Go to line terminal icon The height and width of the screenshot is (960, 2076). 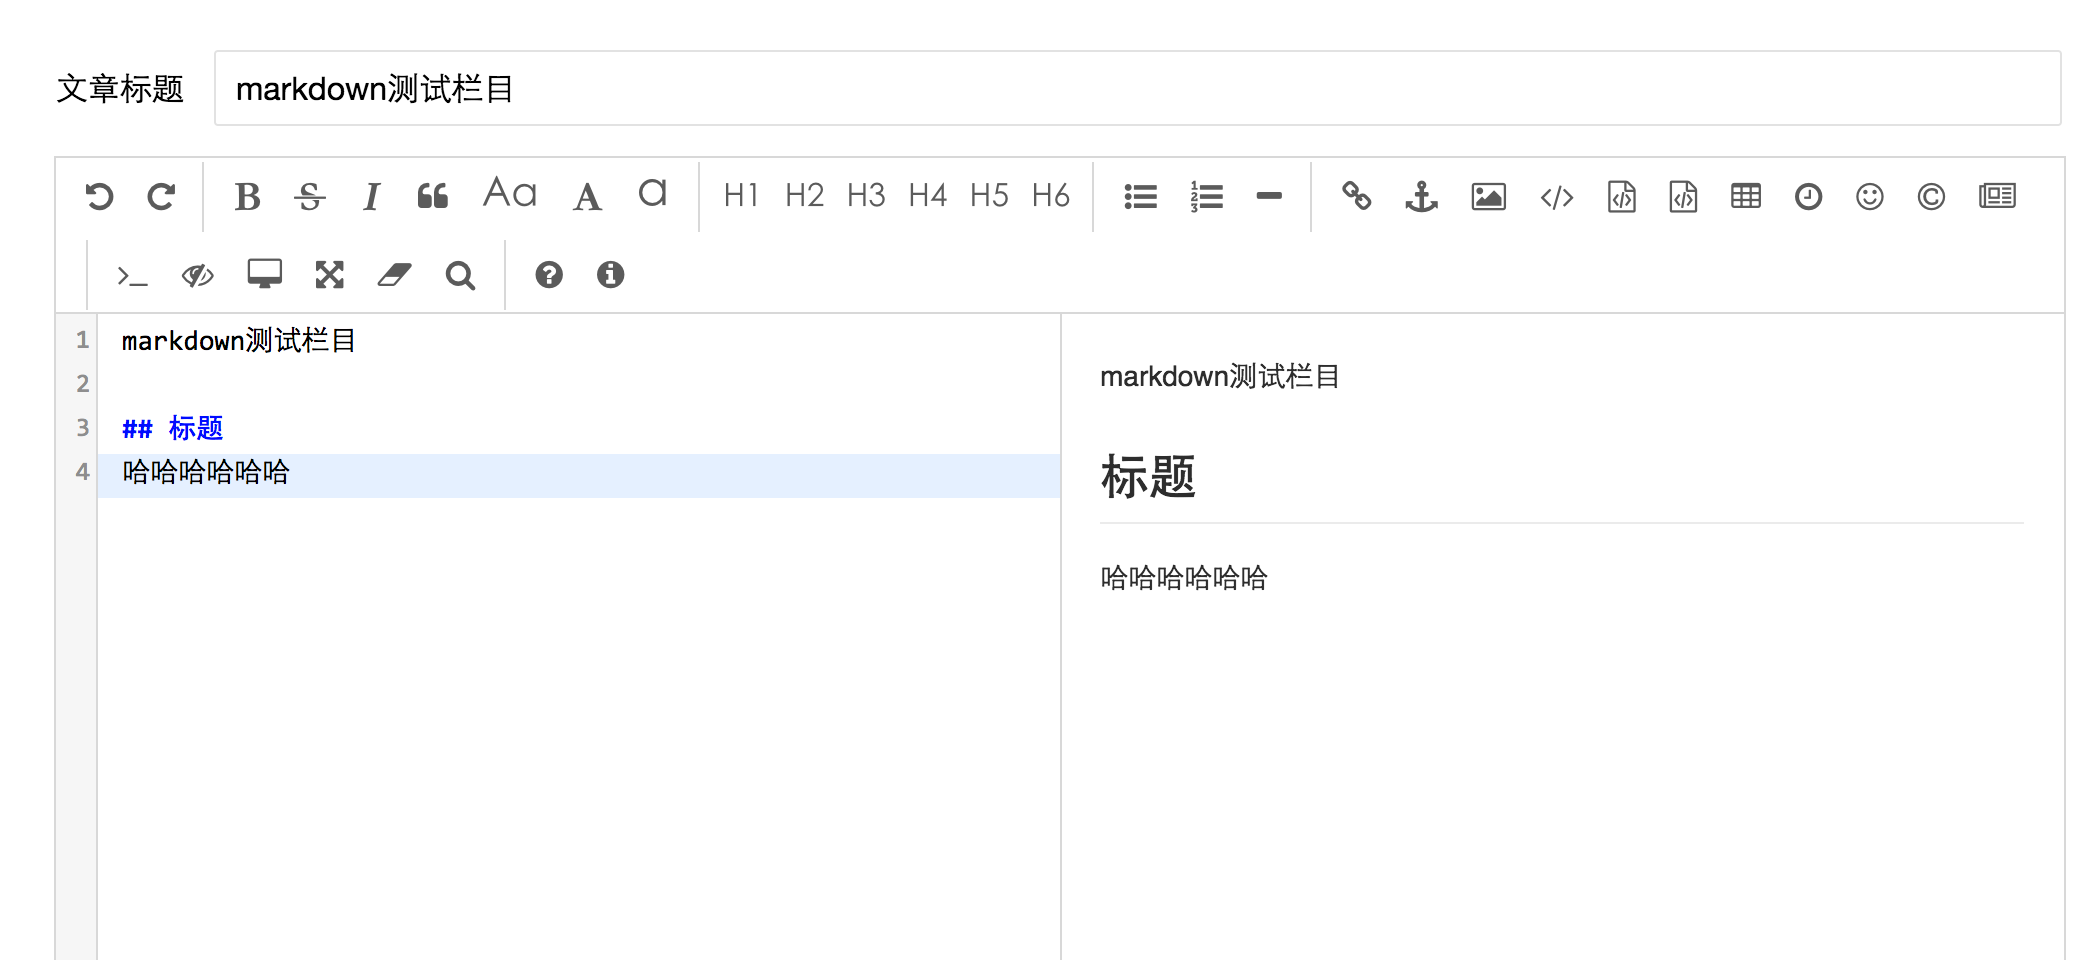[132, 275]
